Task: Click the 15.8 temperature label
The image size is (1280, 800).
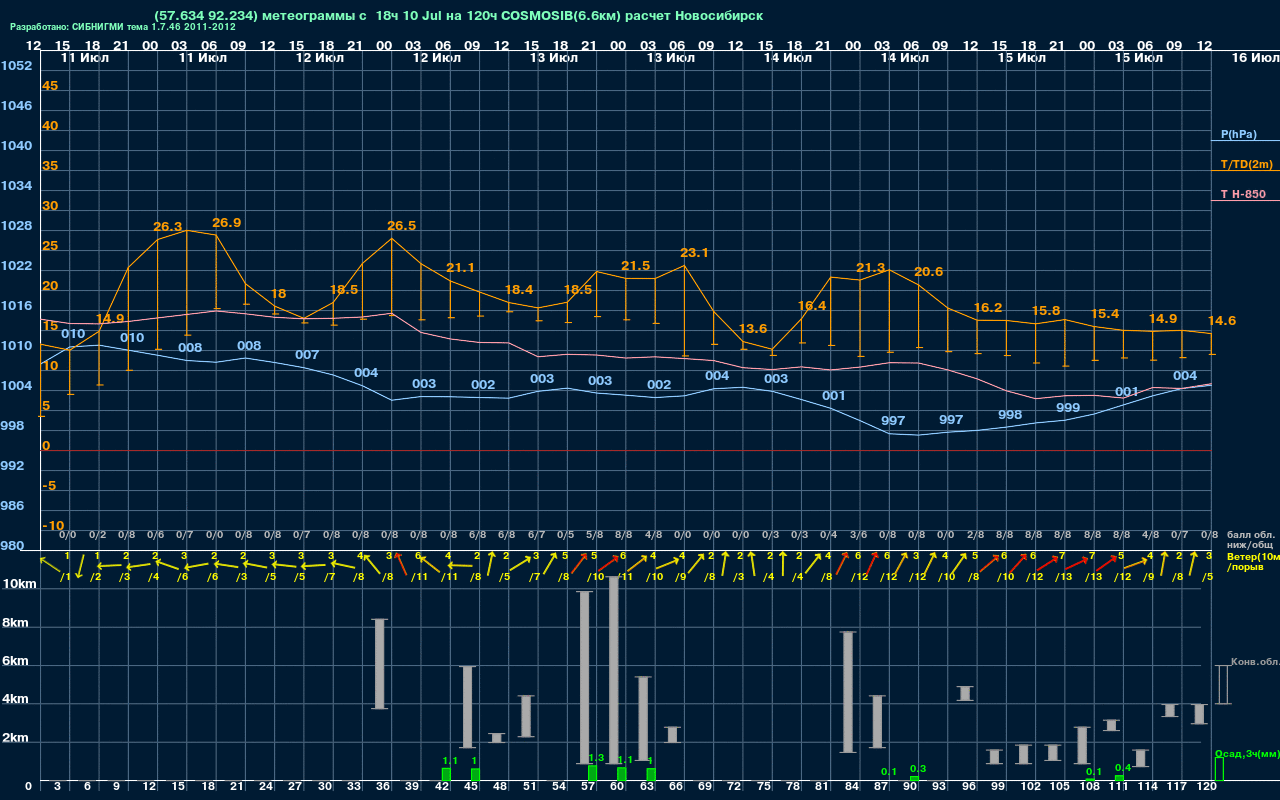Action: click(1046, 311)
